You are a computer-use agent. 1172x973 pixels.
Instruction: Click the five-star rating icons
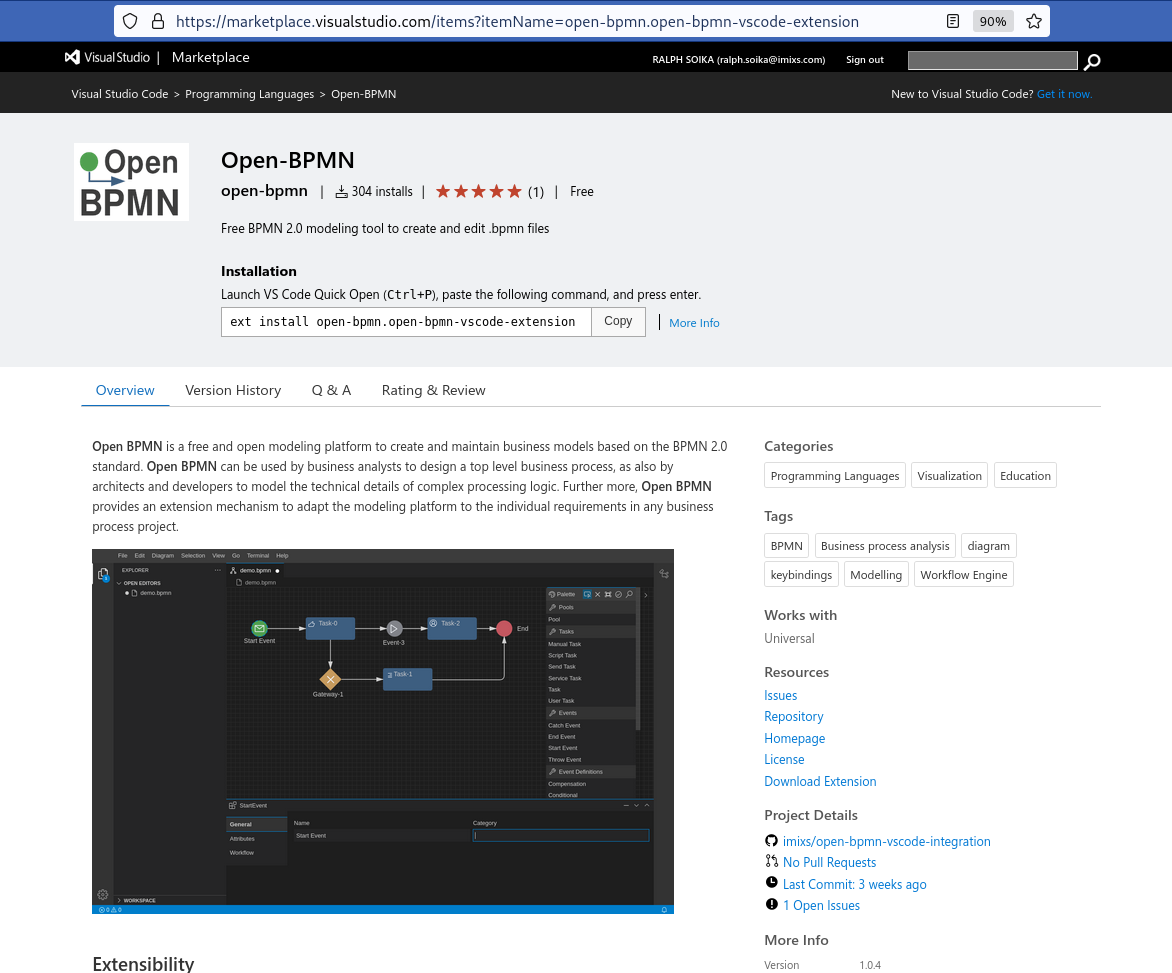[478, 191]
